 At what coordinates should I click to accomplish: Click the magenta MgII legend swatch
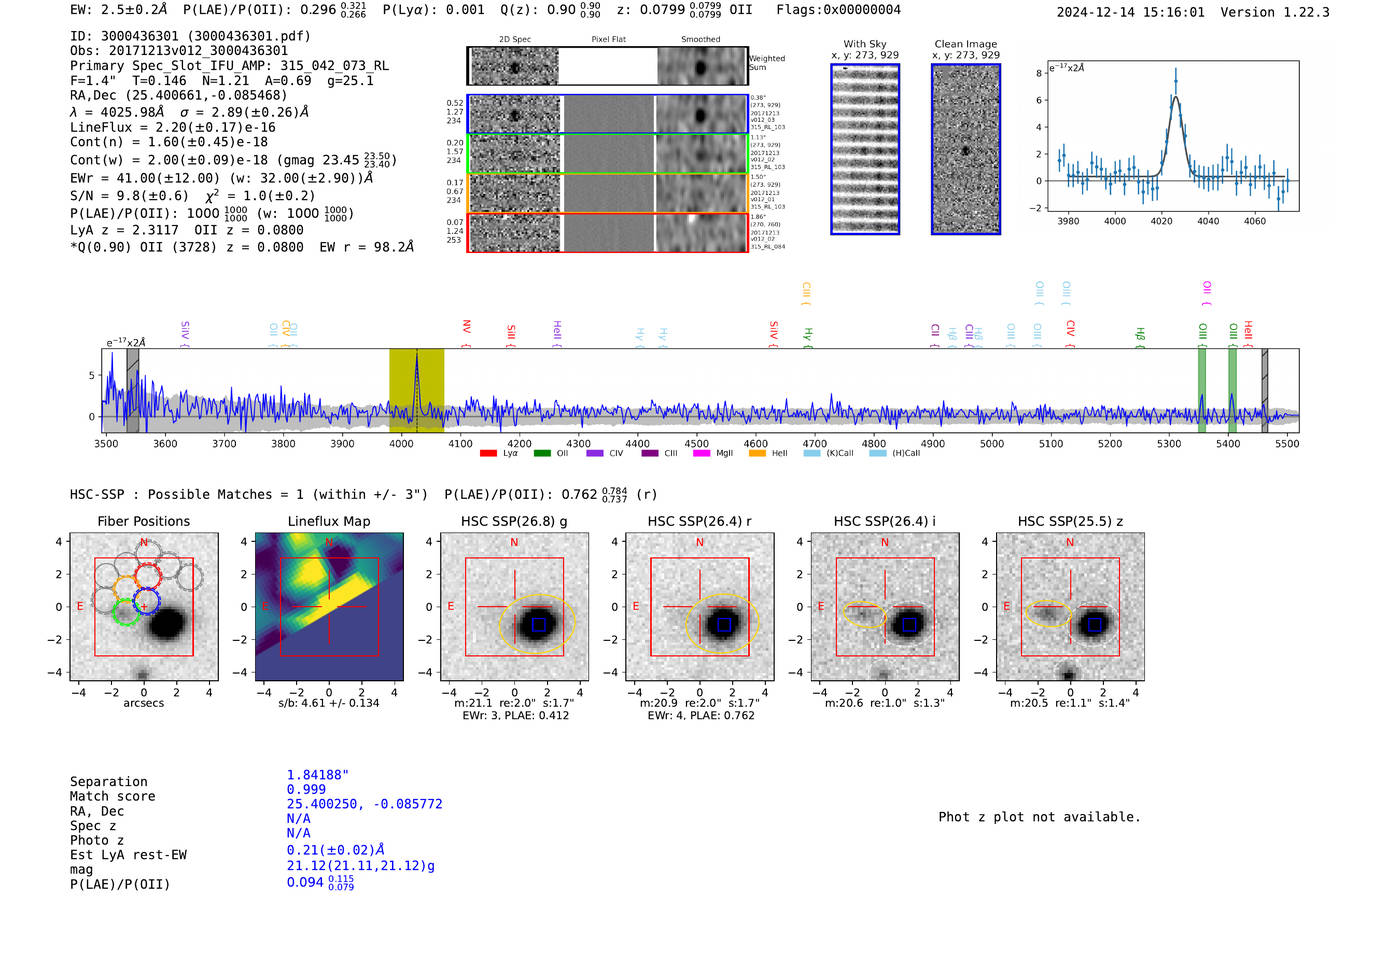(x=702, y=454)
